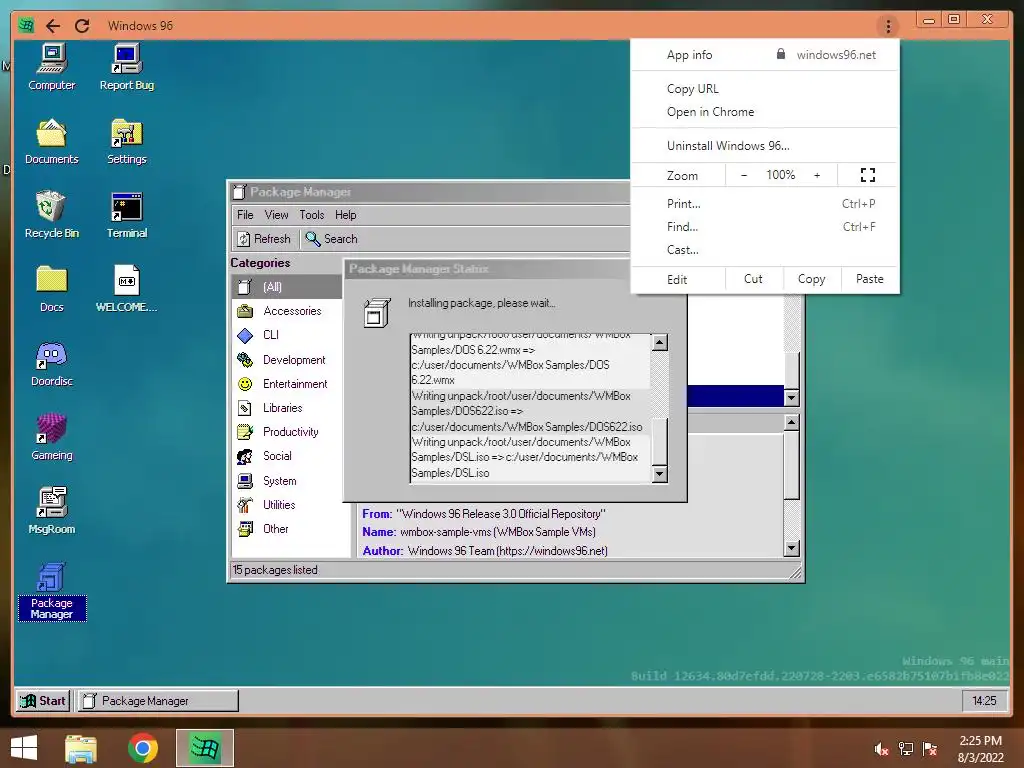Screen dimensions: 1024x768
Task: Click the three-dot app menu button
Action: point(888,26)
